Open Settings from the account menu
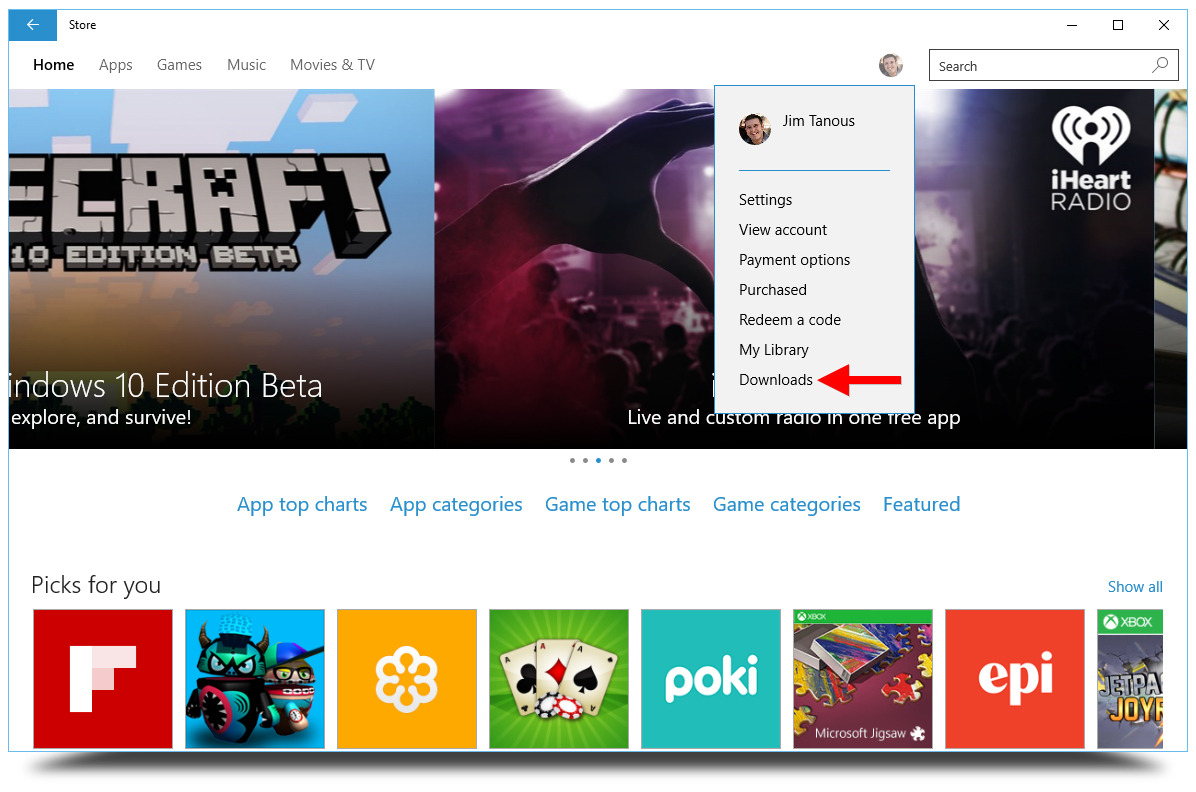 (x=766, y=200)
